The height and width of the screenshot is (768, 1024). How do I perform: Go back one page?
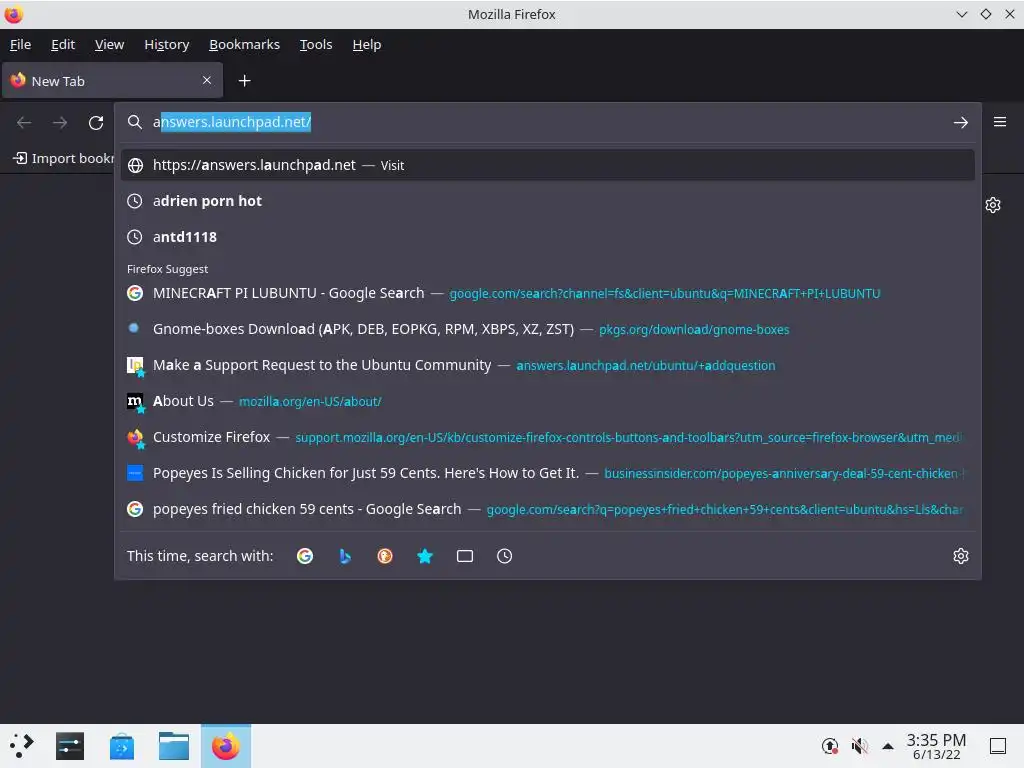pyautogui.click(x=24, y=122)
